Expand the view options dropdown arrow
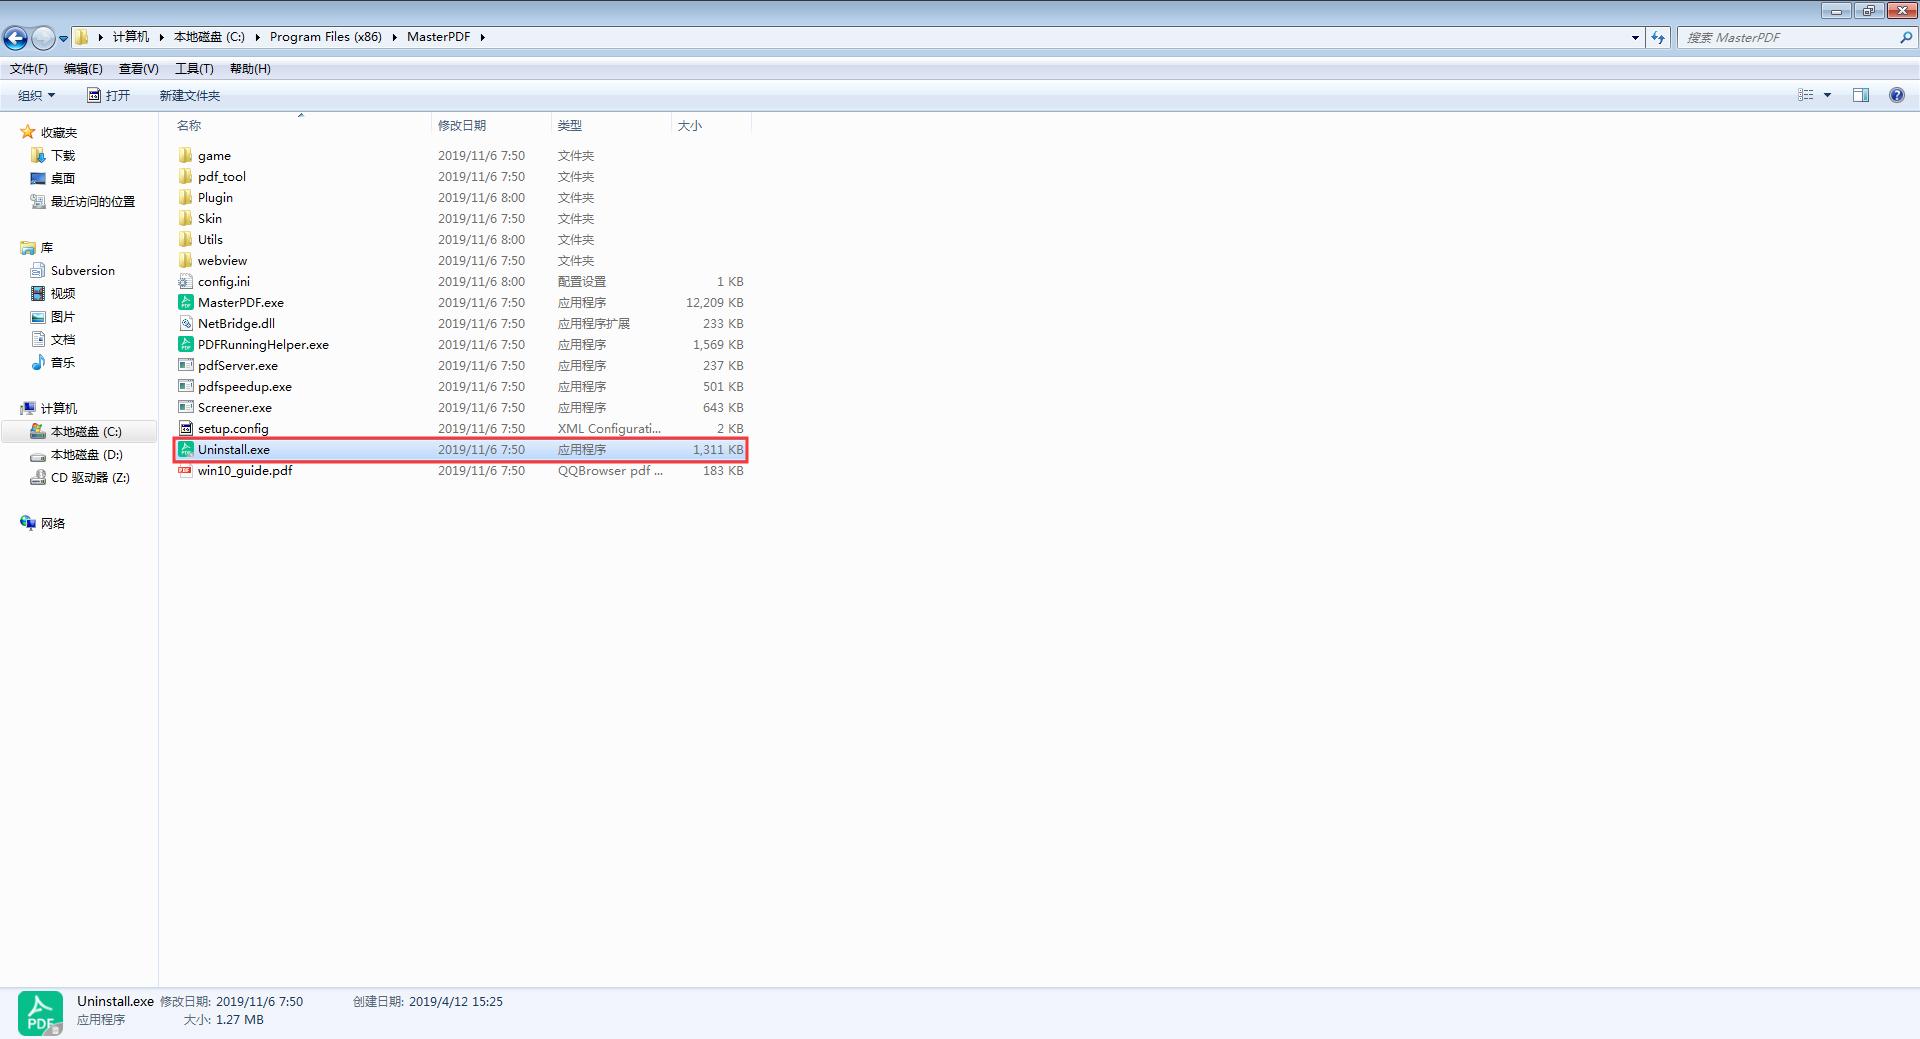This screenshot has height=1039, width=1920. (x=1827, y=95)
